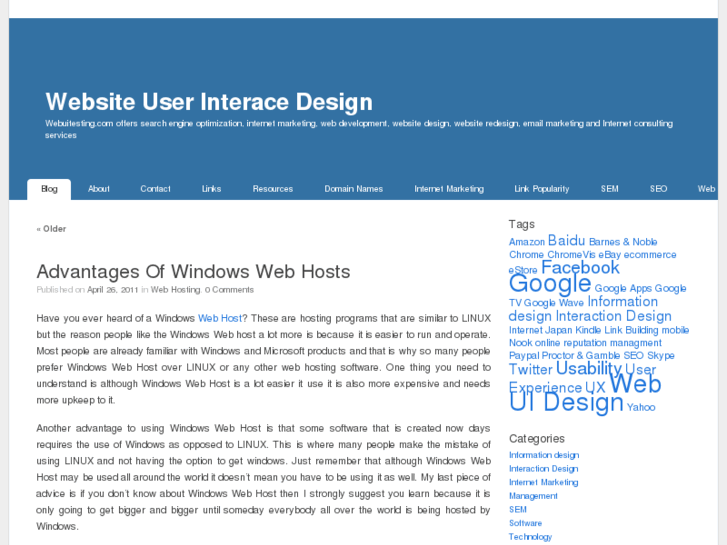Image resolution: width=727 pixels, height=545 pixels.
Task: Open the Paypal tag
Action: (524, 356)
